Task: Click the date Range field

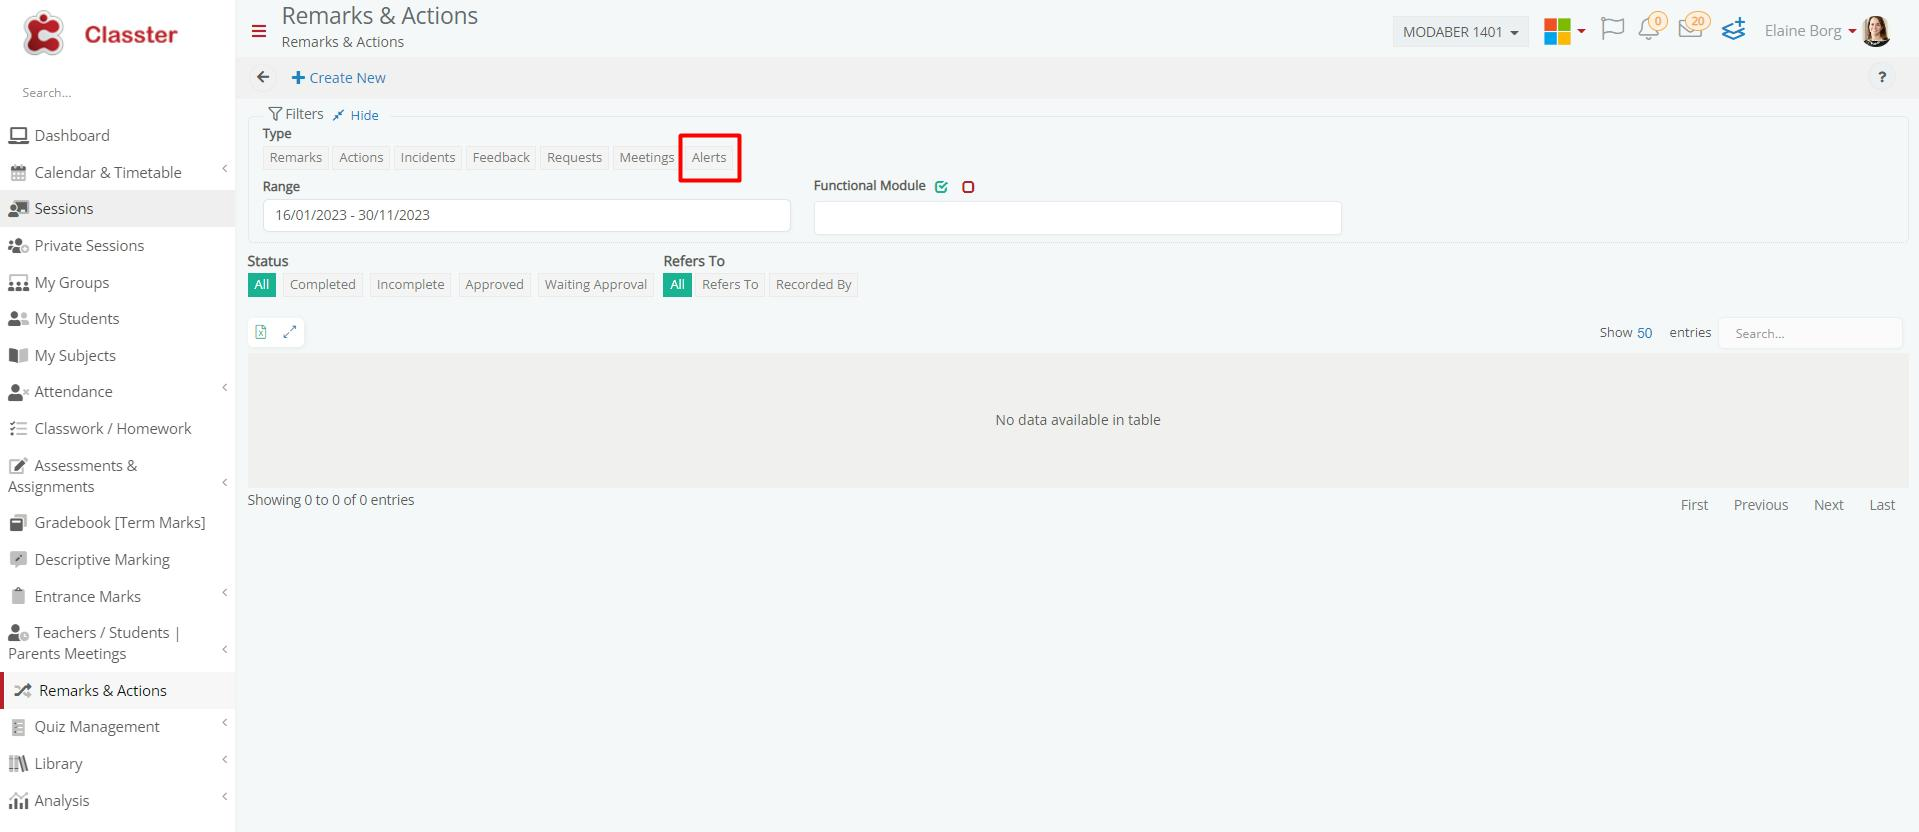Action: 526,215
